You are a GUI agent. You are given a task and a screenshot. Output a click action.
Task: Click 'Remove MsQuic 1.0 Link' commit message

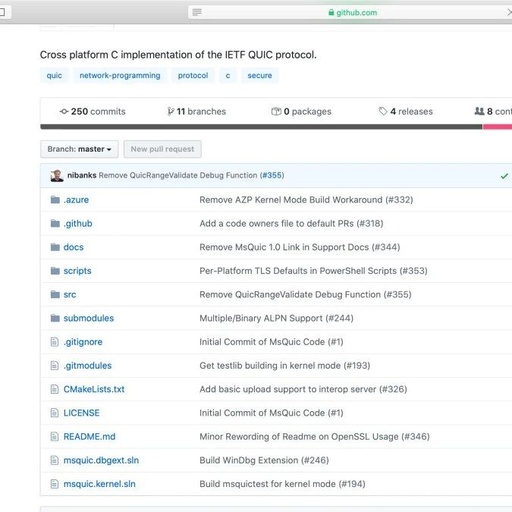pyautogui.click(x=300, y=247)
